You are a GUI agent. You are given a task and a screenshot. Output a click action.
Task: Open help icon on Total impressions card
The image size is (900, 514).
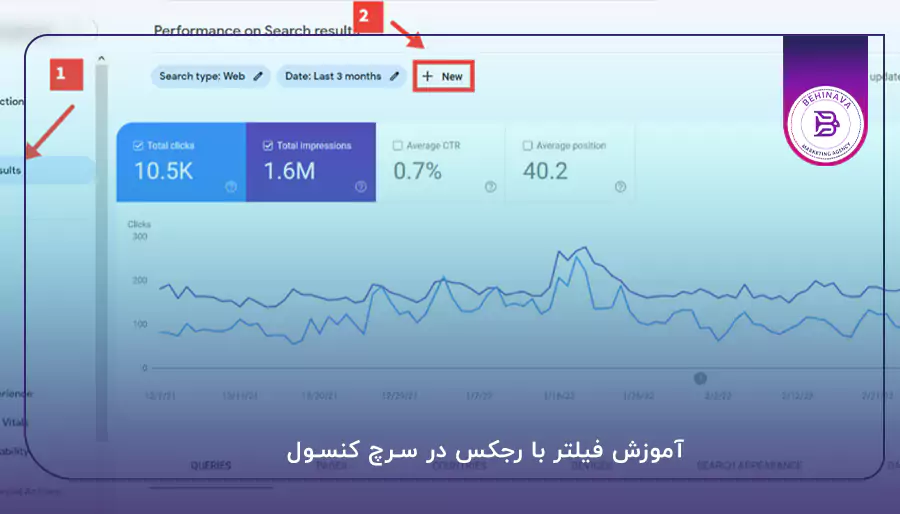point(360,186)
